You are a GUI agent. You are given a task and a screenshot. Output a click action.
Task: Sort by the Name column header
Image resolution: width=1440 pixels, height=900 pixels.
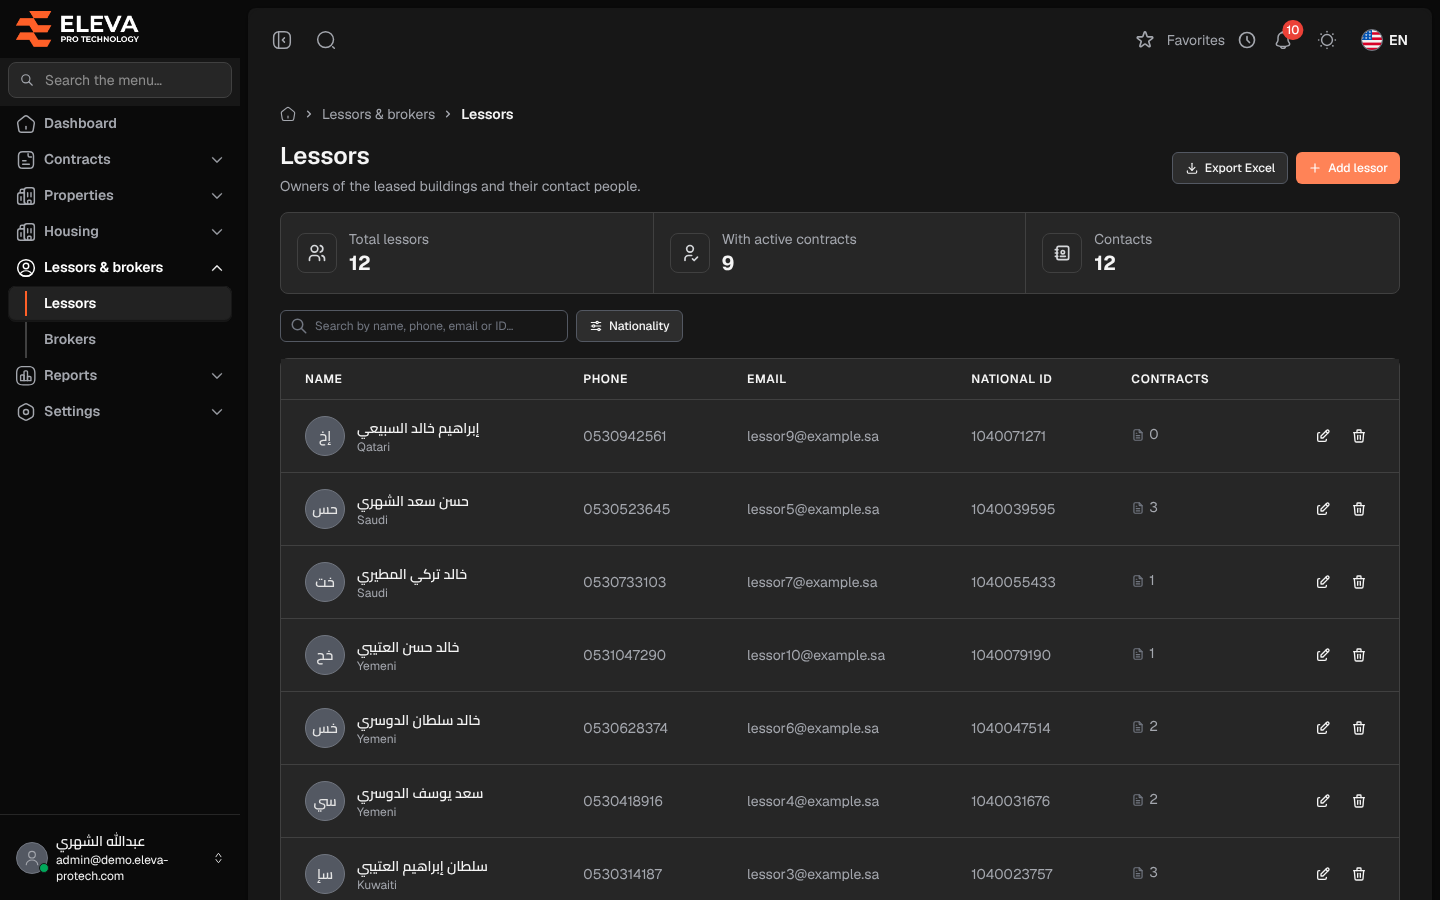pyautogui.click(x=323, y=379)
